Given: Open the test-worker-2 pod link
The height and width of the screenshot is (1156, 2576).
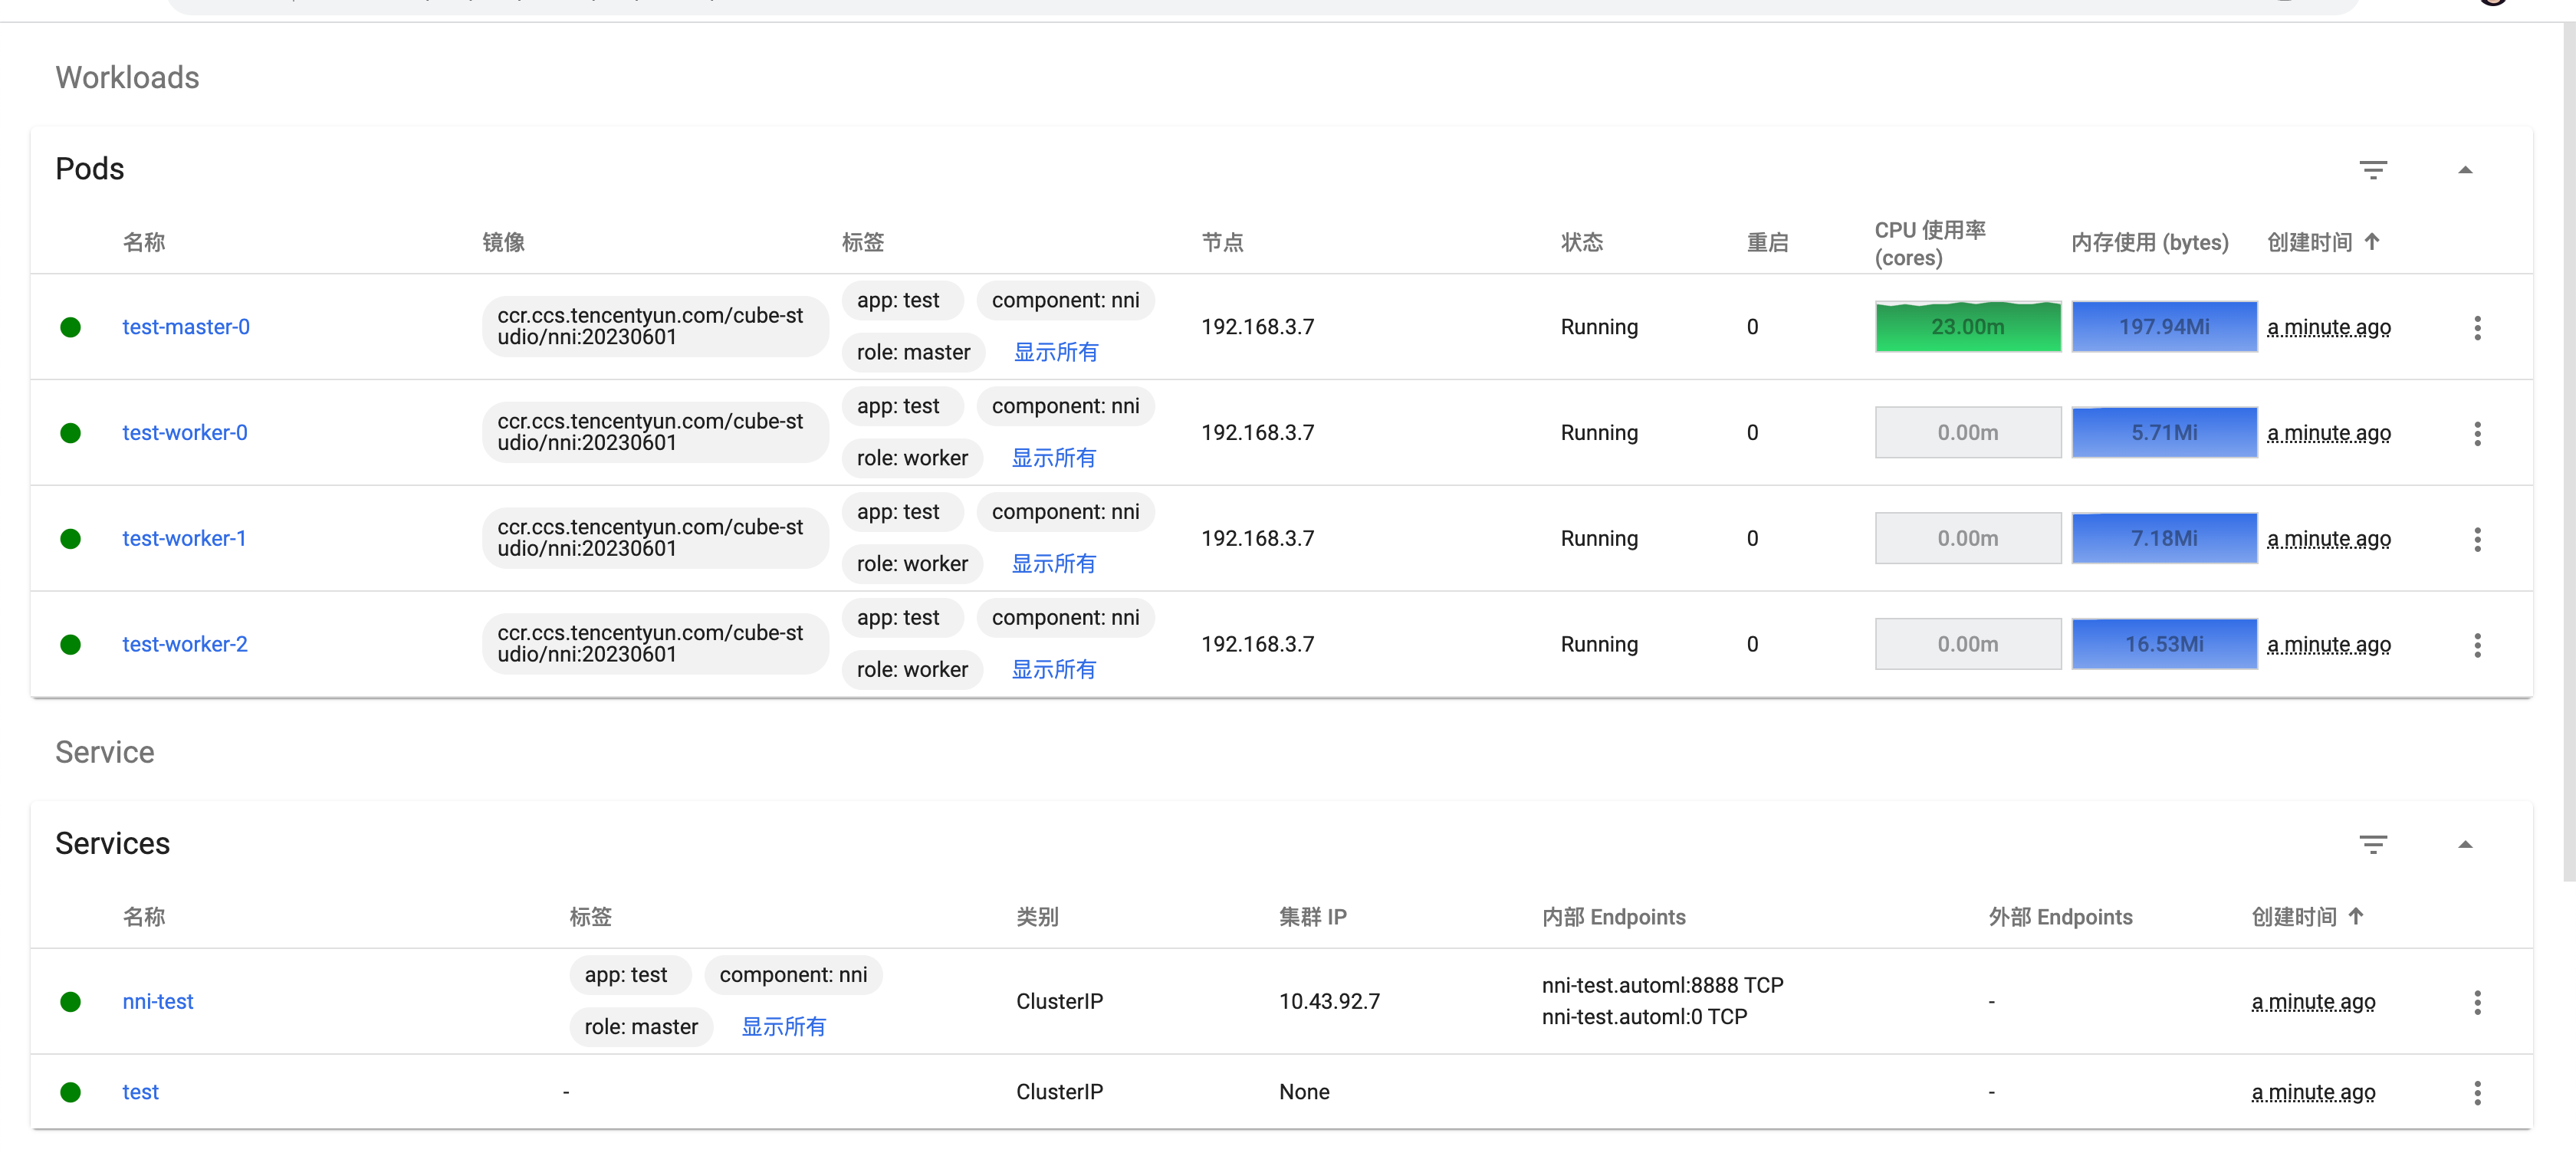Looking at the screenshot, I should tap(184, 644).
